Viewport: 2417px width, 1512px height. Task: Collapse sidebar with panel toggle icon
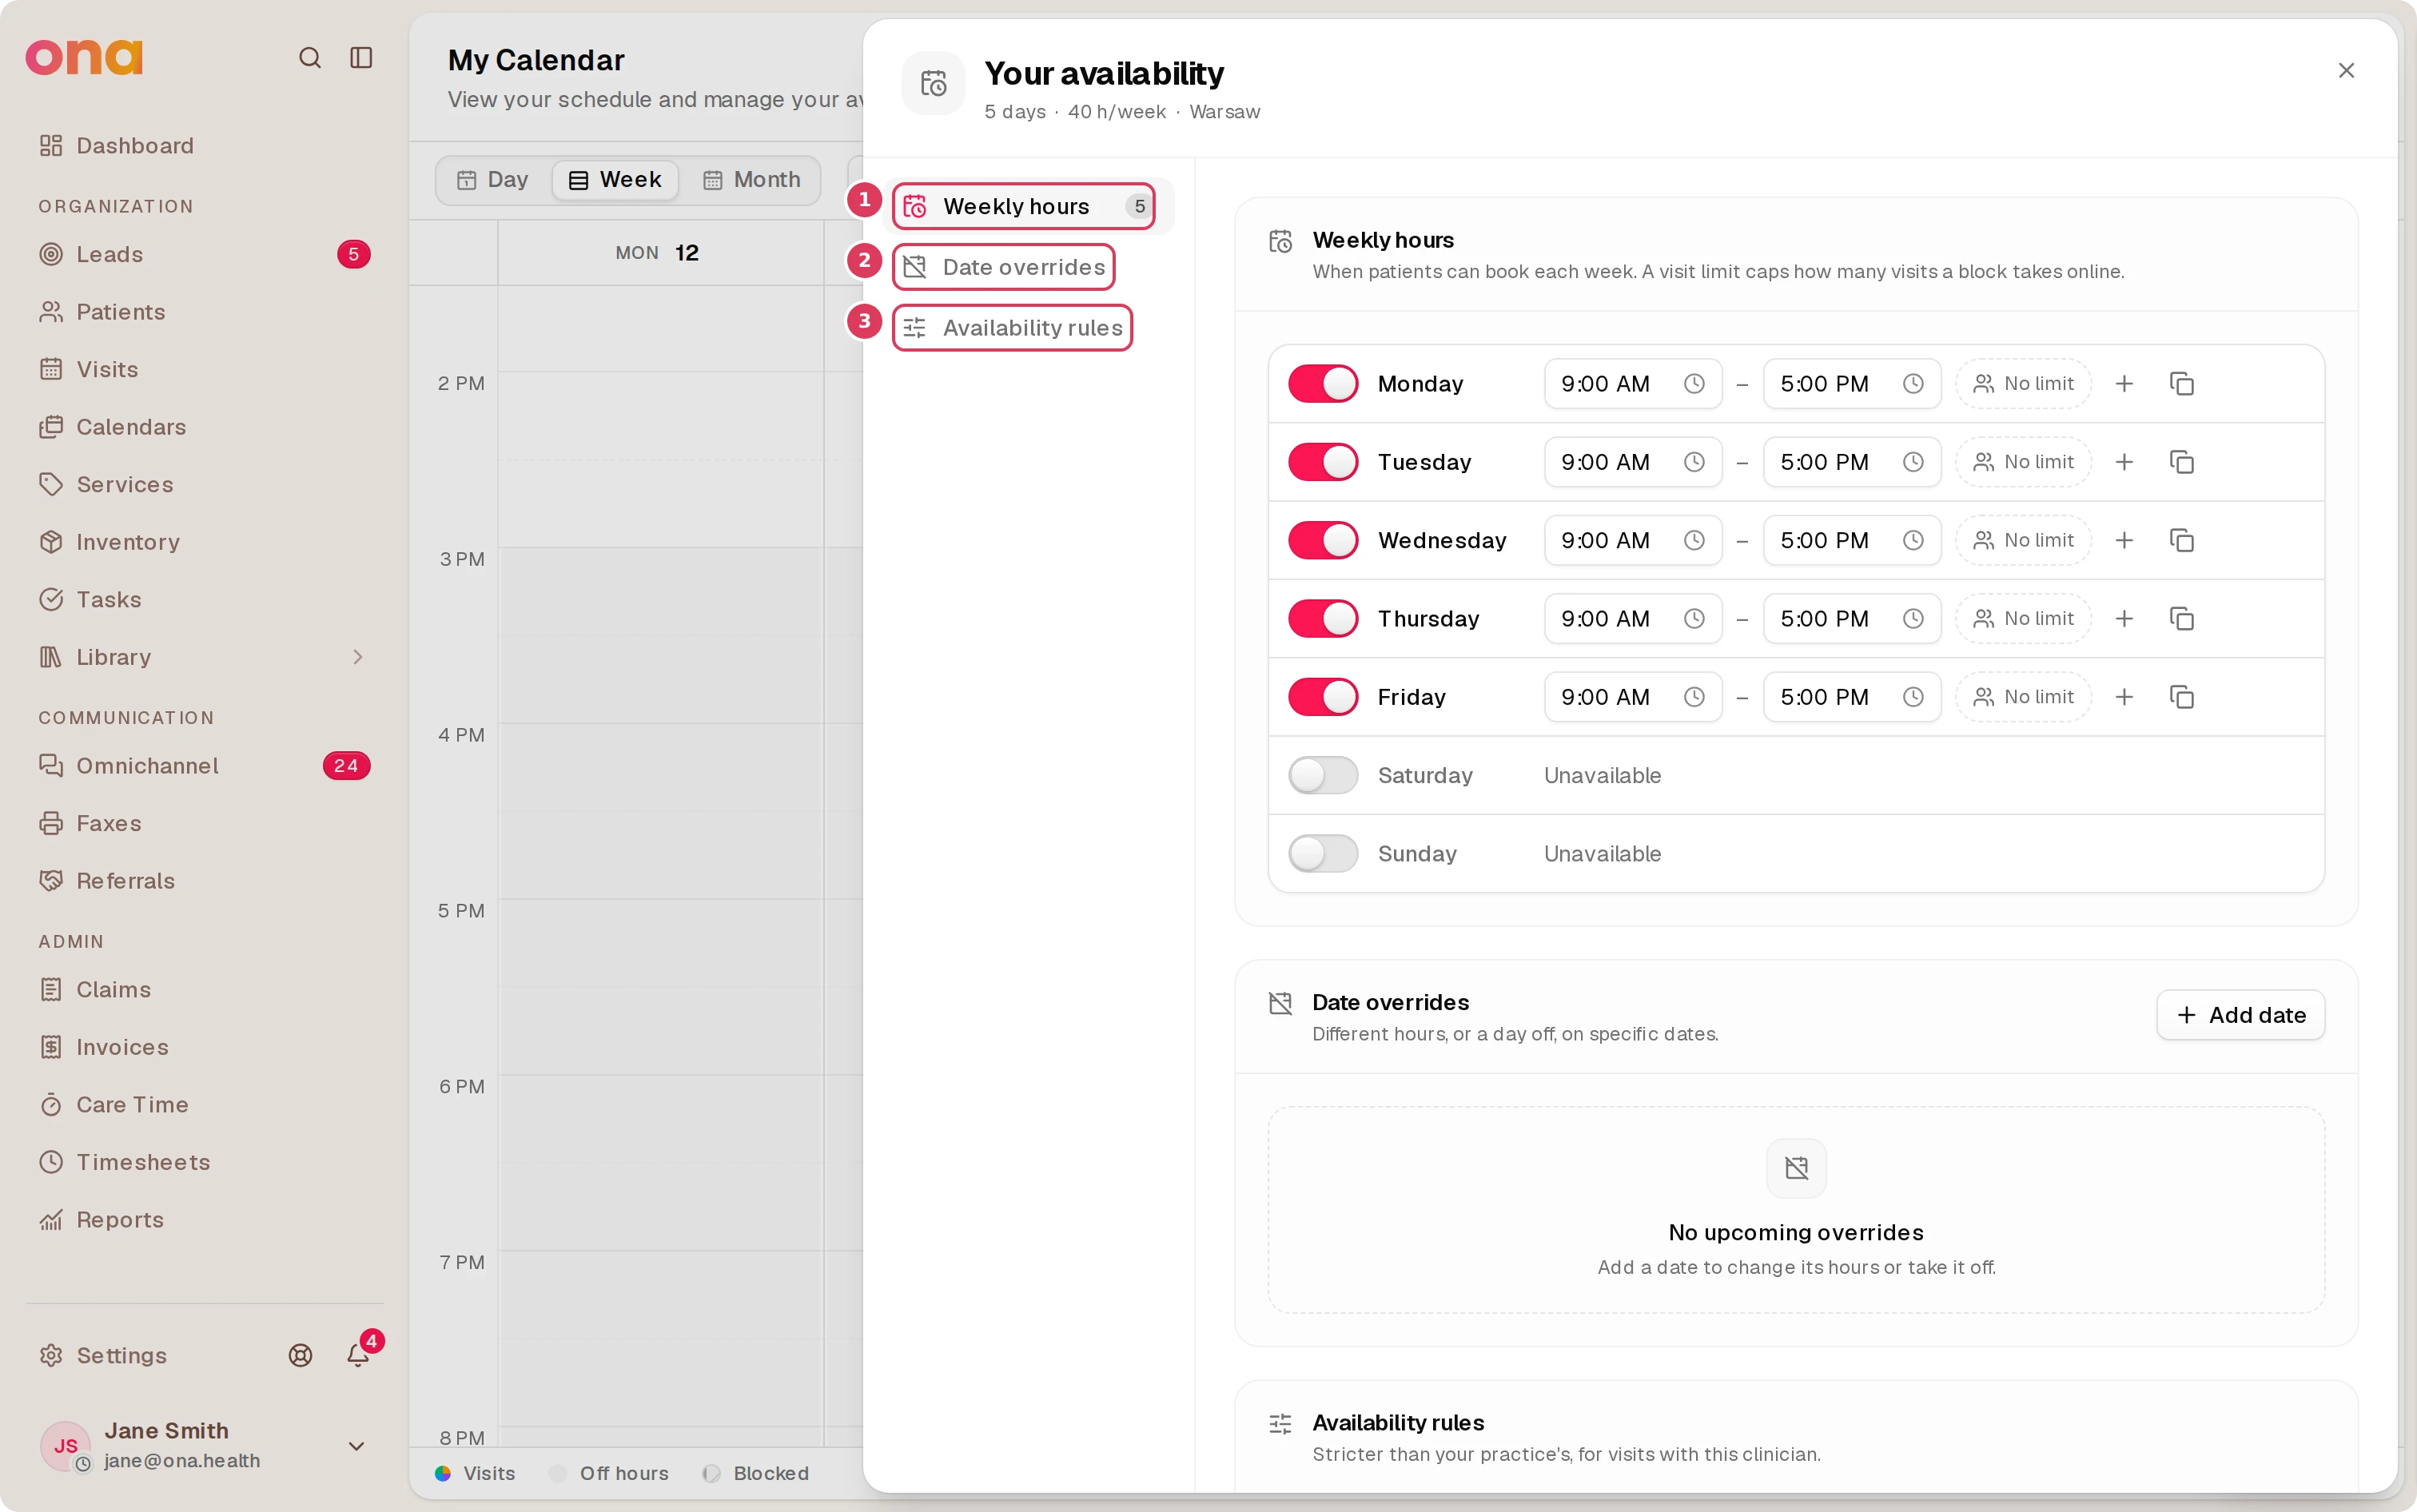[x=361, y=58]
